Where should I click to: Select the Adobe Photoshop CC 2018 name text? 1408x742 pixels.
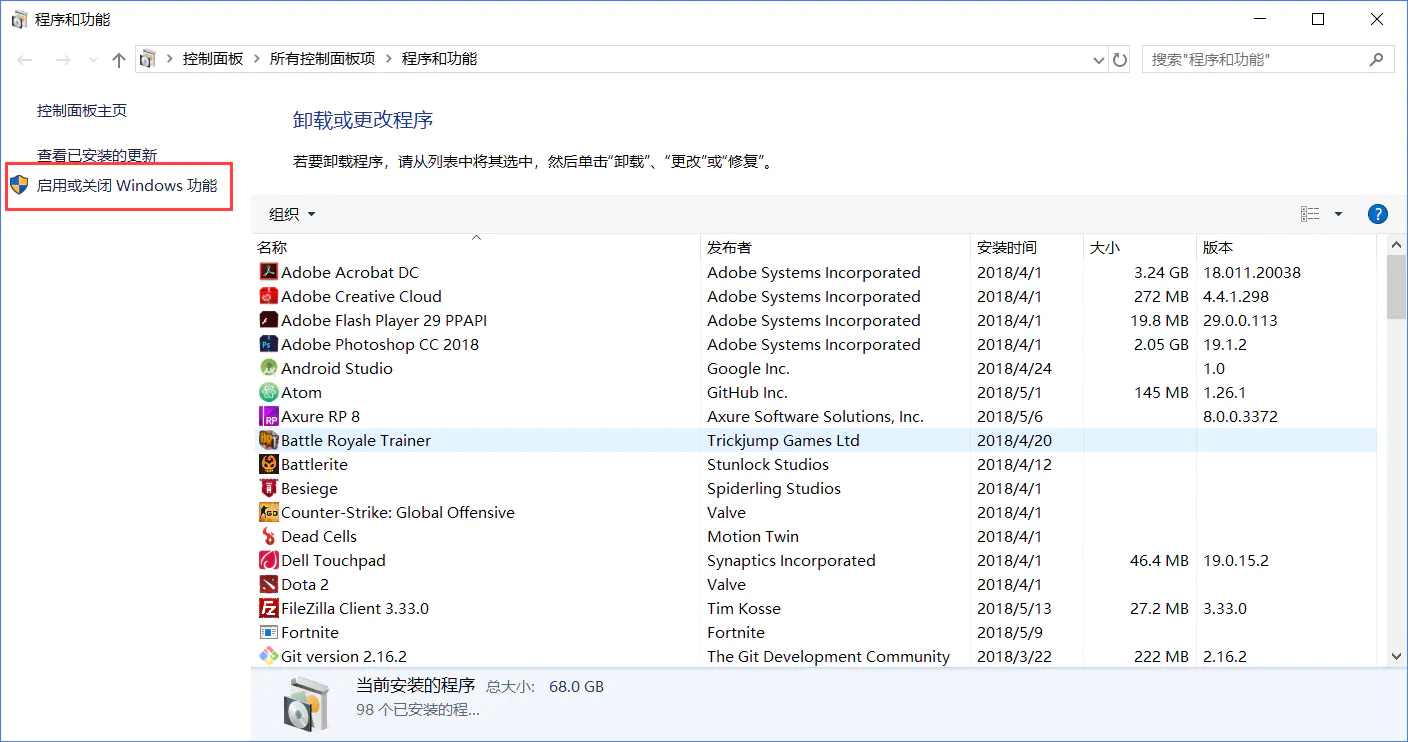tap(380, 344)
